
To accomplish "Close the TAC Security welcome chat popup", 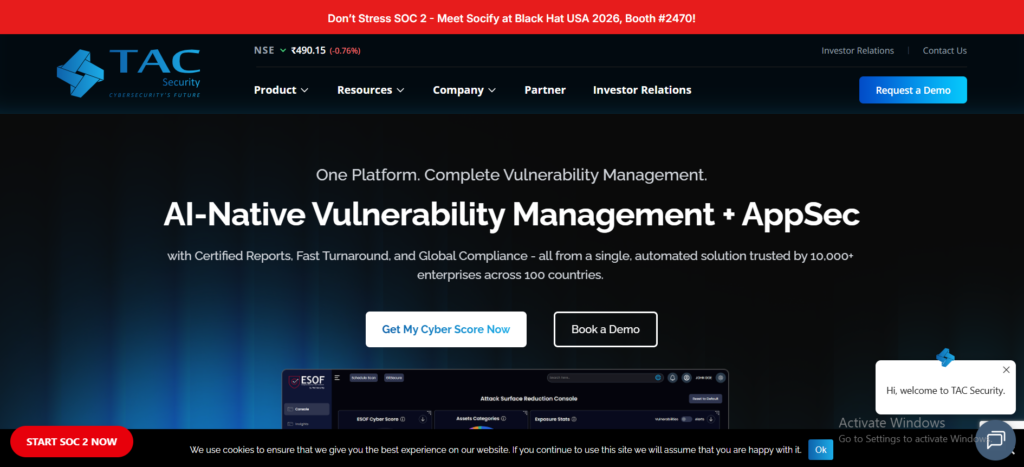I will click(1006, 370).
